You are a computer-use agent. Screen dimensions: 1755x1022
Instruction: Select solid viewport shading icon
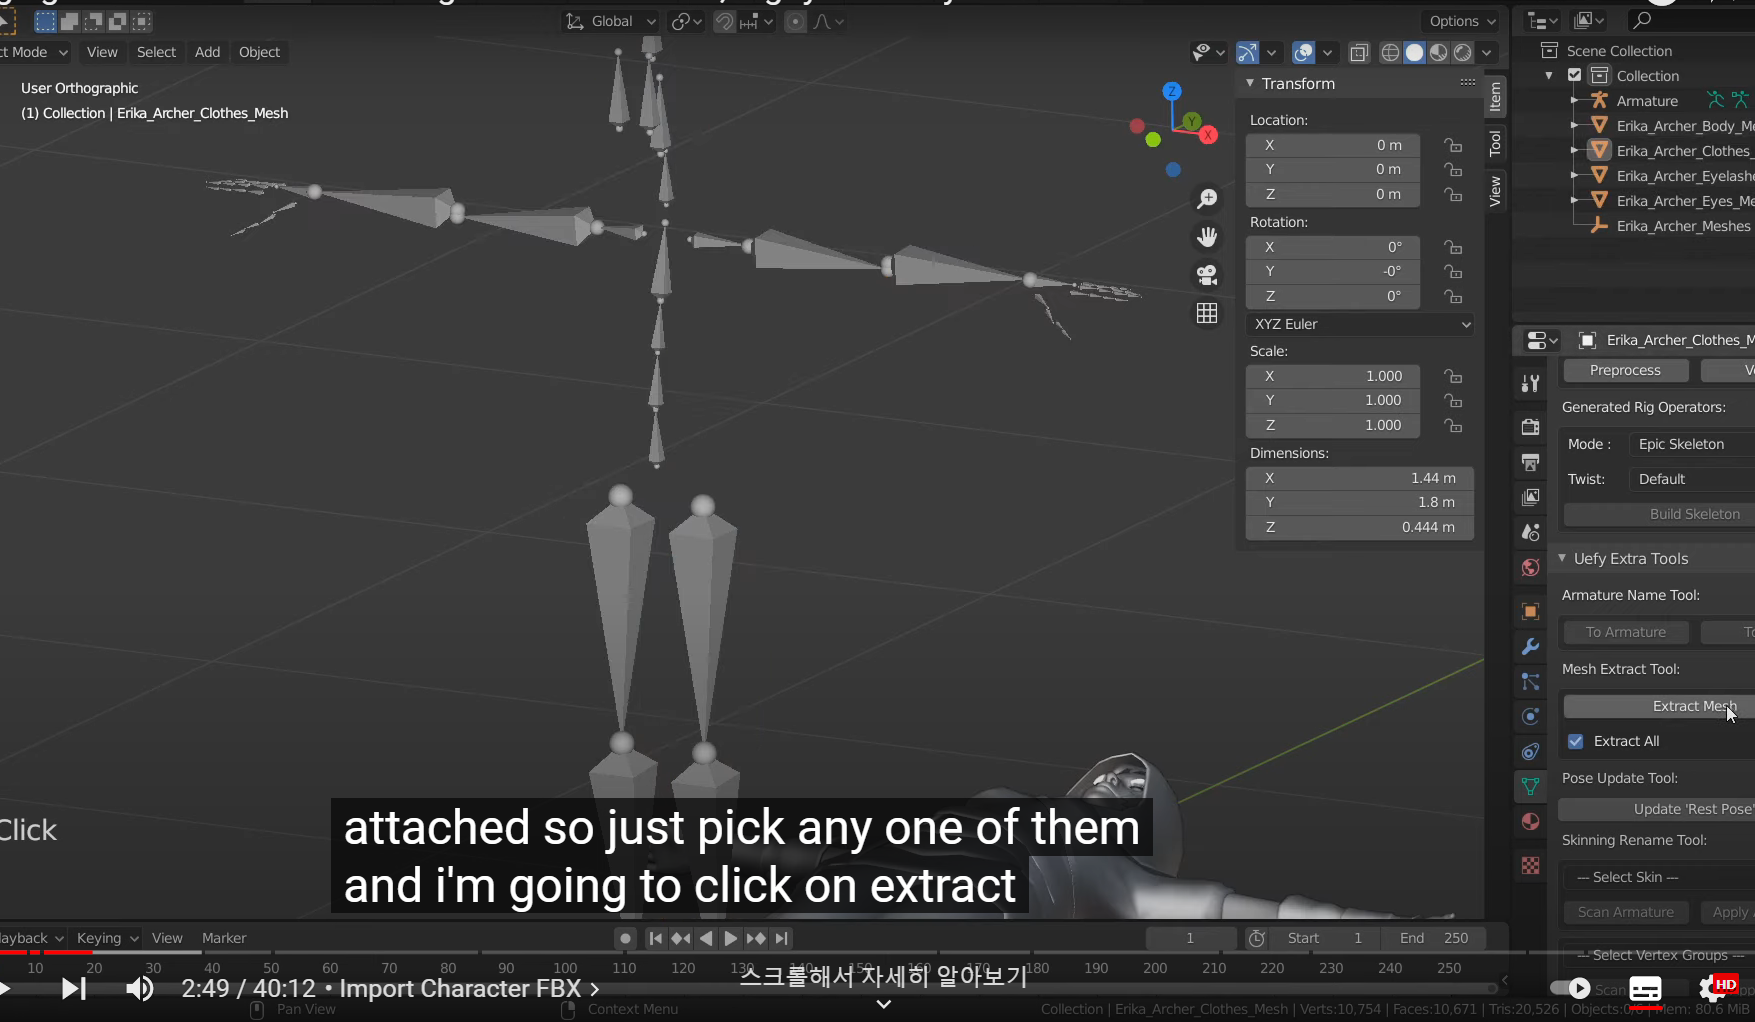[1414, 52]
